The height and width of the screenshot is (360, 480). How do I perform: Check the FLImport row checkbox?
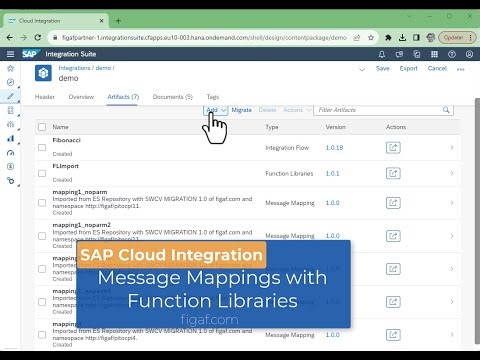point(42,173)
